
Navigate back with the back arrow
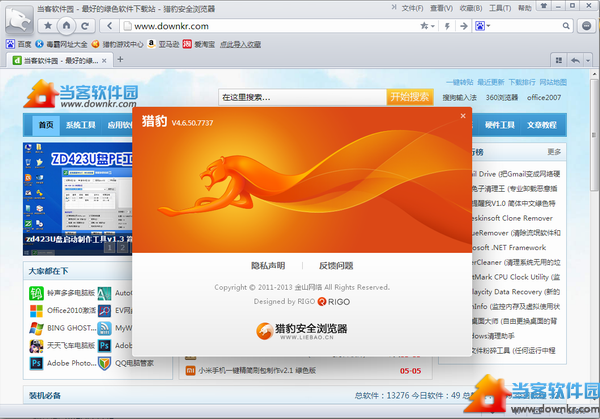[109, 26]
